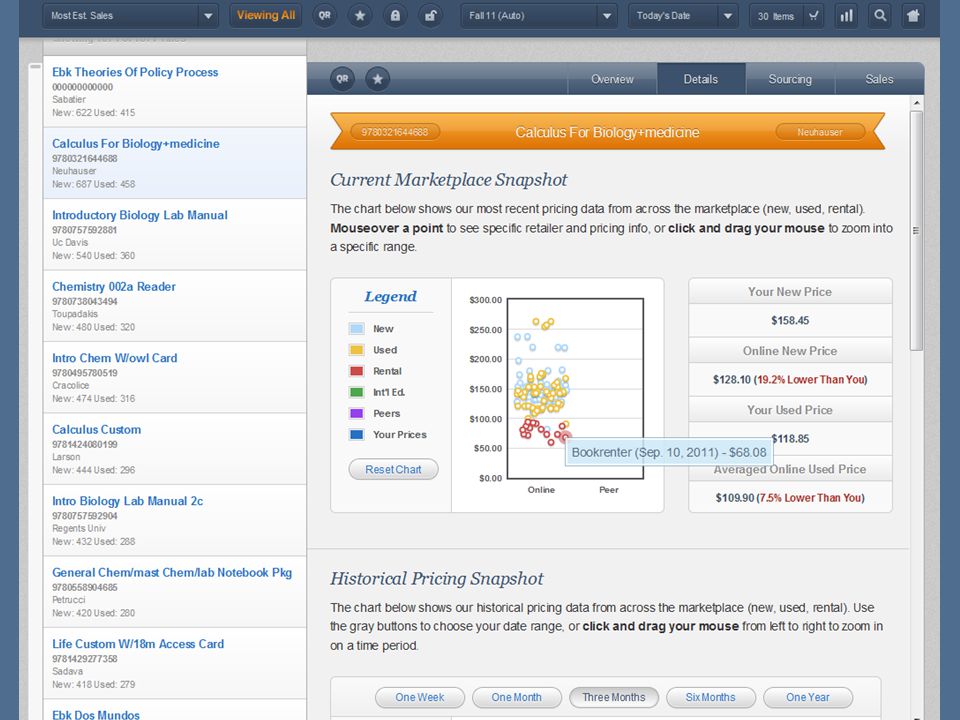Click the Int'l Ed. green legend swatch

tap(356, 392)
